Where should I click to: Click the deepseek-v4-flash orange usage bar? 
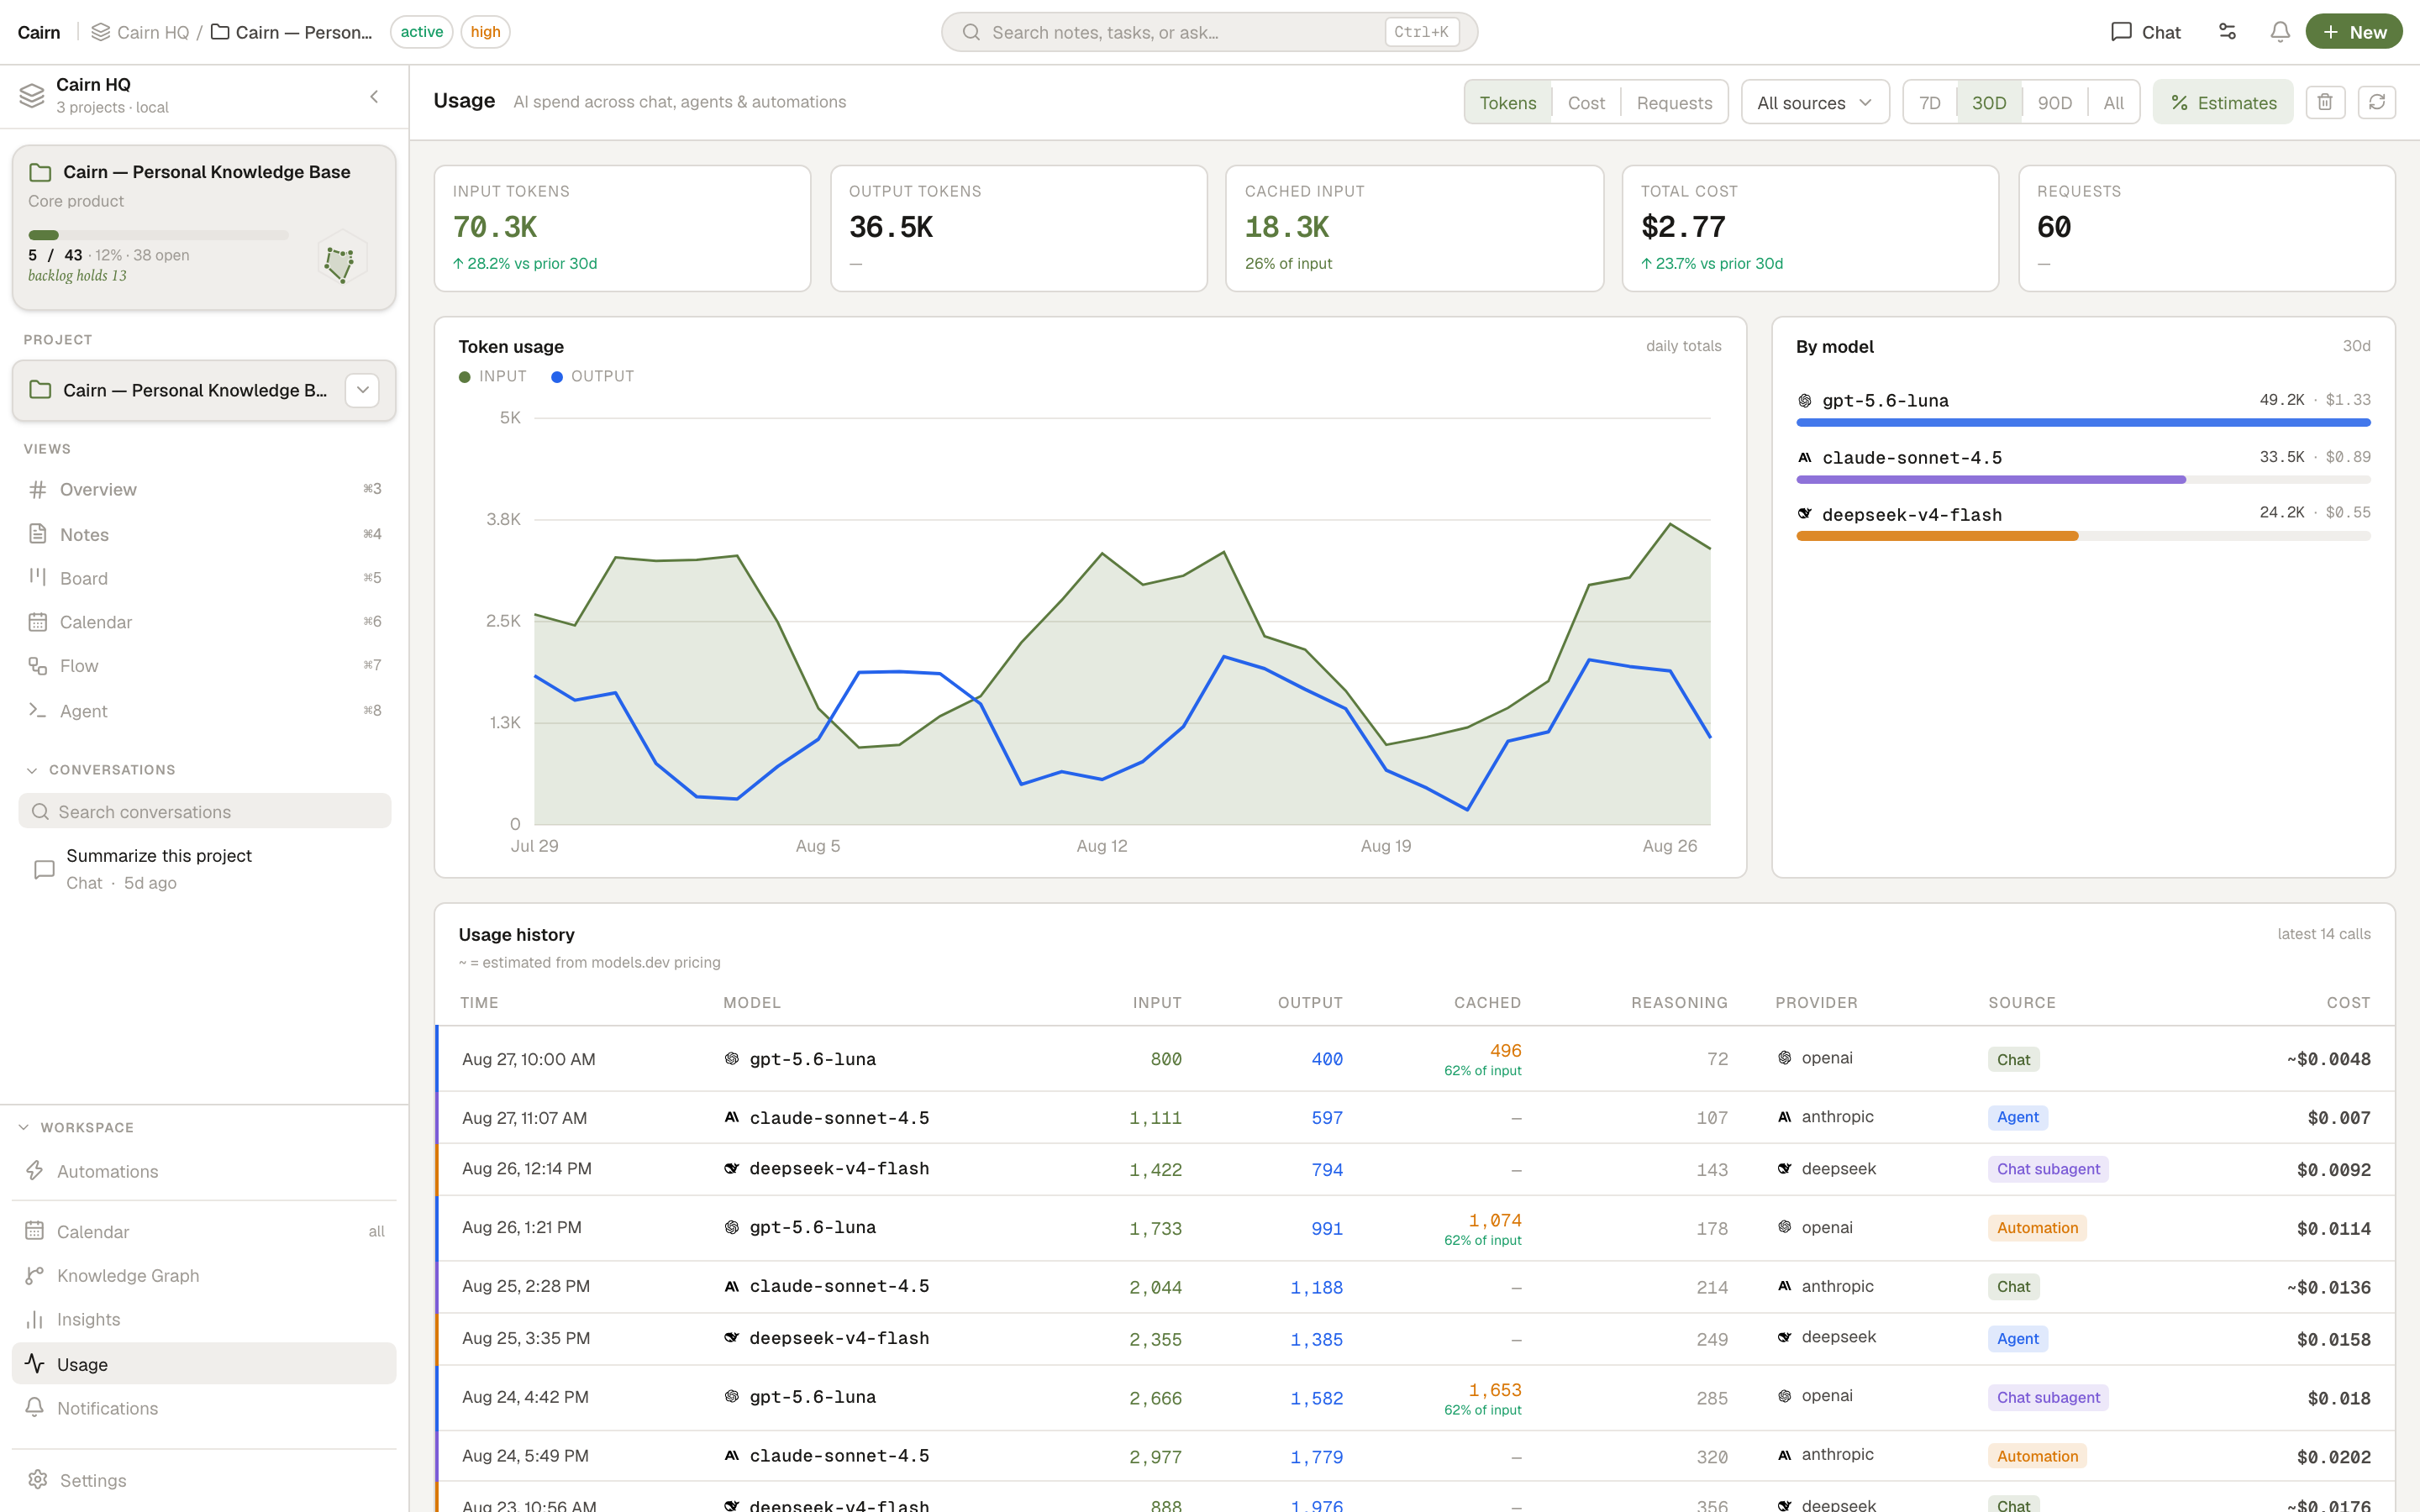click(x=1937, y=536)
